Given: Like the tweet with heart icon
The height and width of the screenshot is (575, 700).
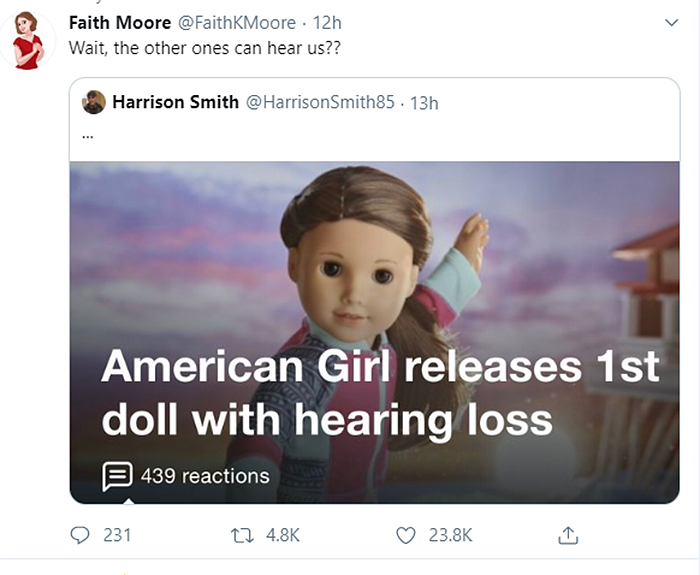Looking at the screenshot, I should coord(405,536).
